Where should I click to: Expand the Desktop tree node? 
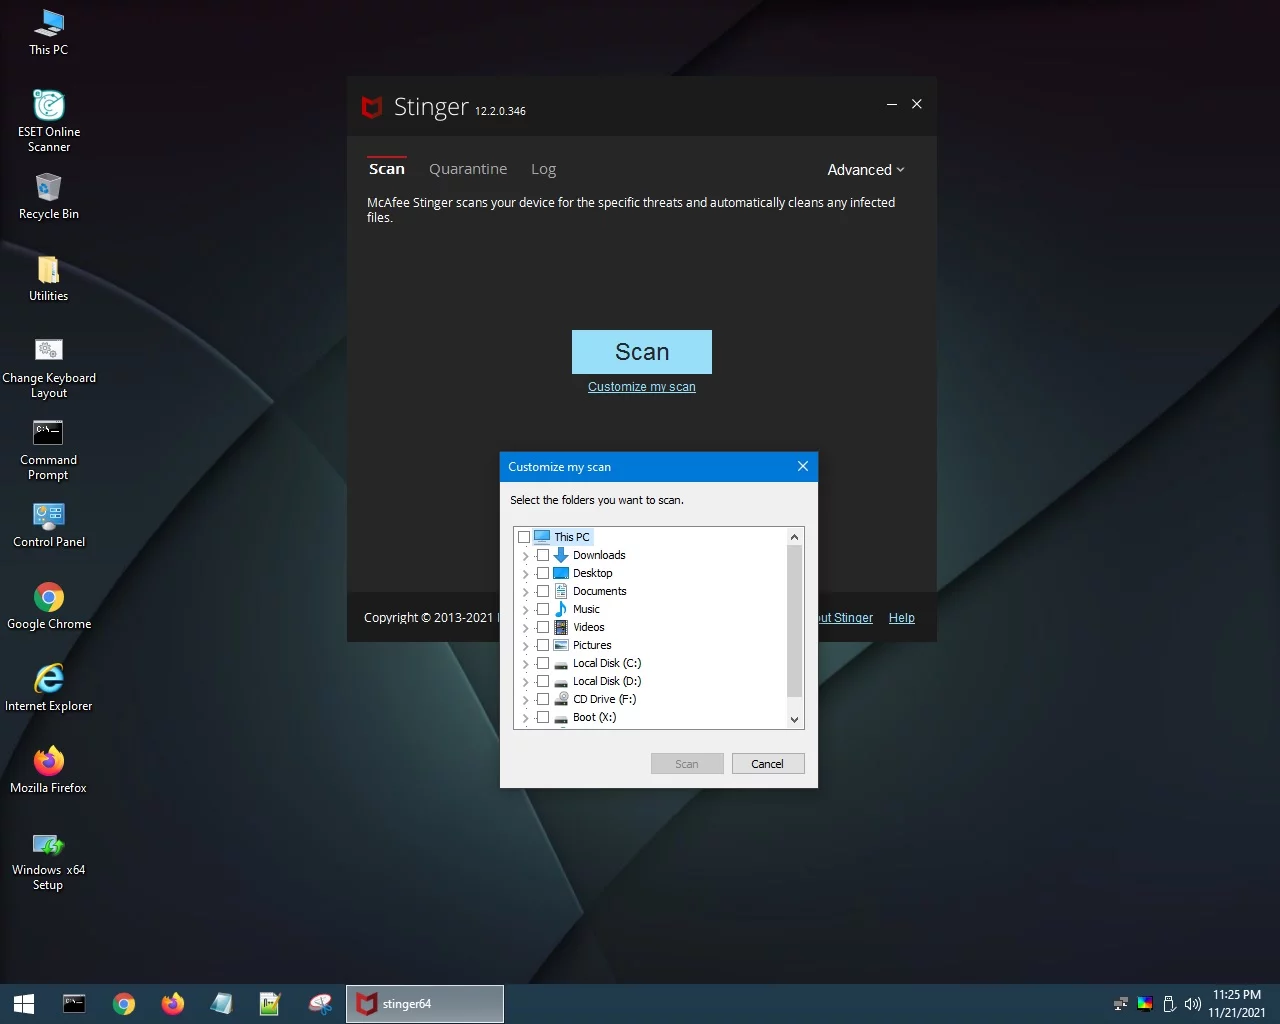click(525, 574)
